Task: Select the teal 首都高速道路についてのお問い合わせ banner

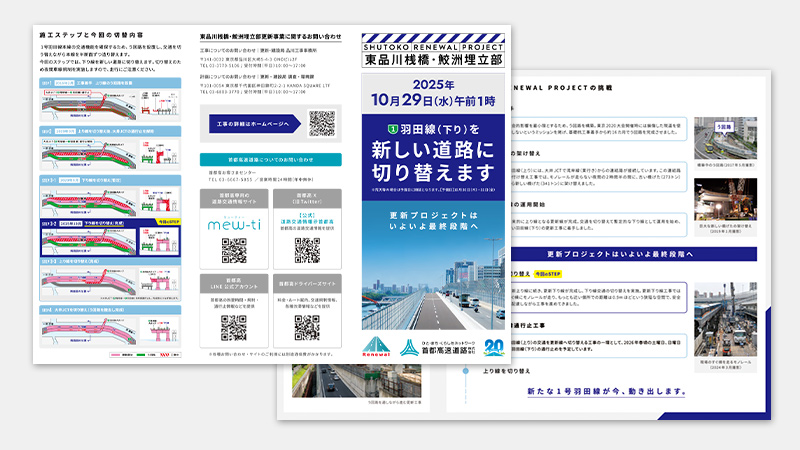Action: tap(270, 159)
